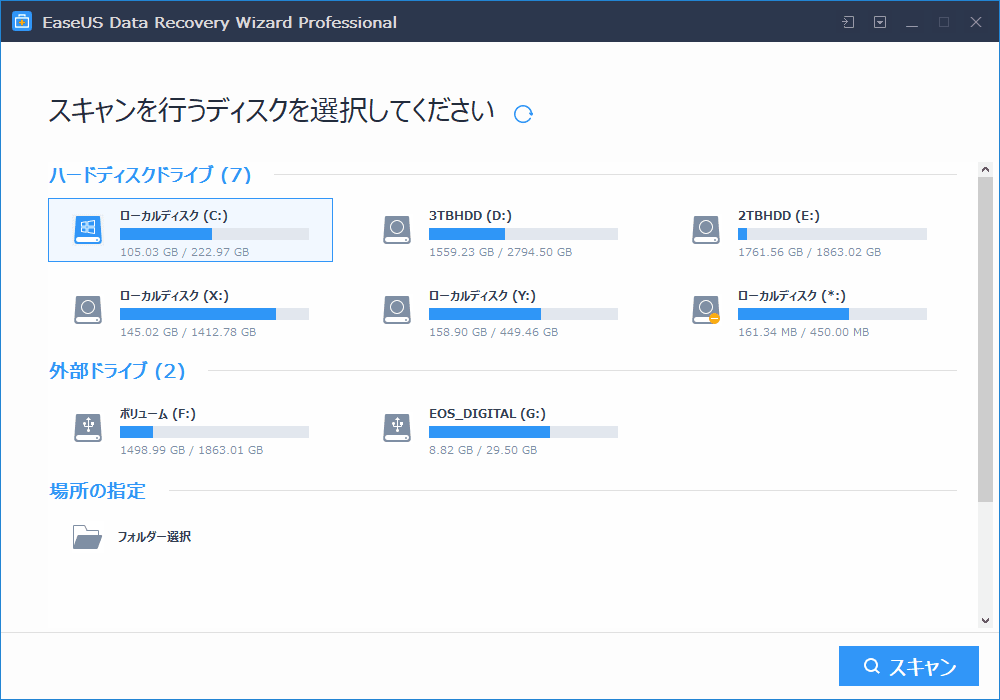Click the 外部ドライブ (2) section header
This screenshot has height=700, width=1000.
[118, 371]
